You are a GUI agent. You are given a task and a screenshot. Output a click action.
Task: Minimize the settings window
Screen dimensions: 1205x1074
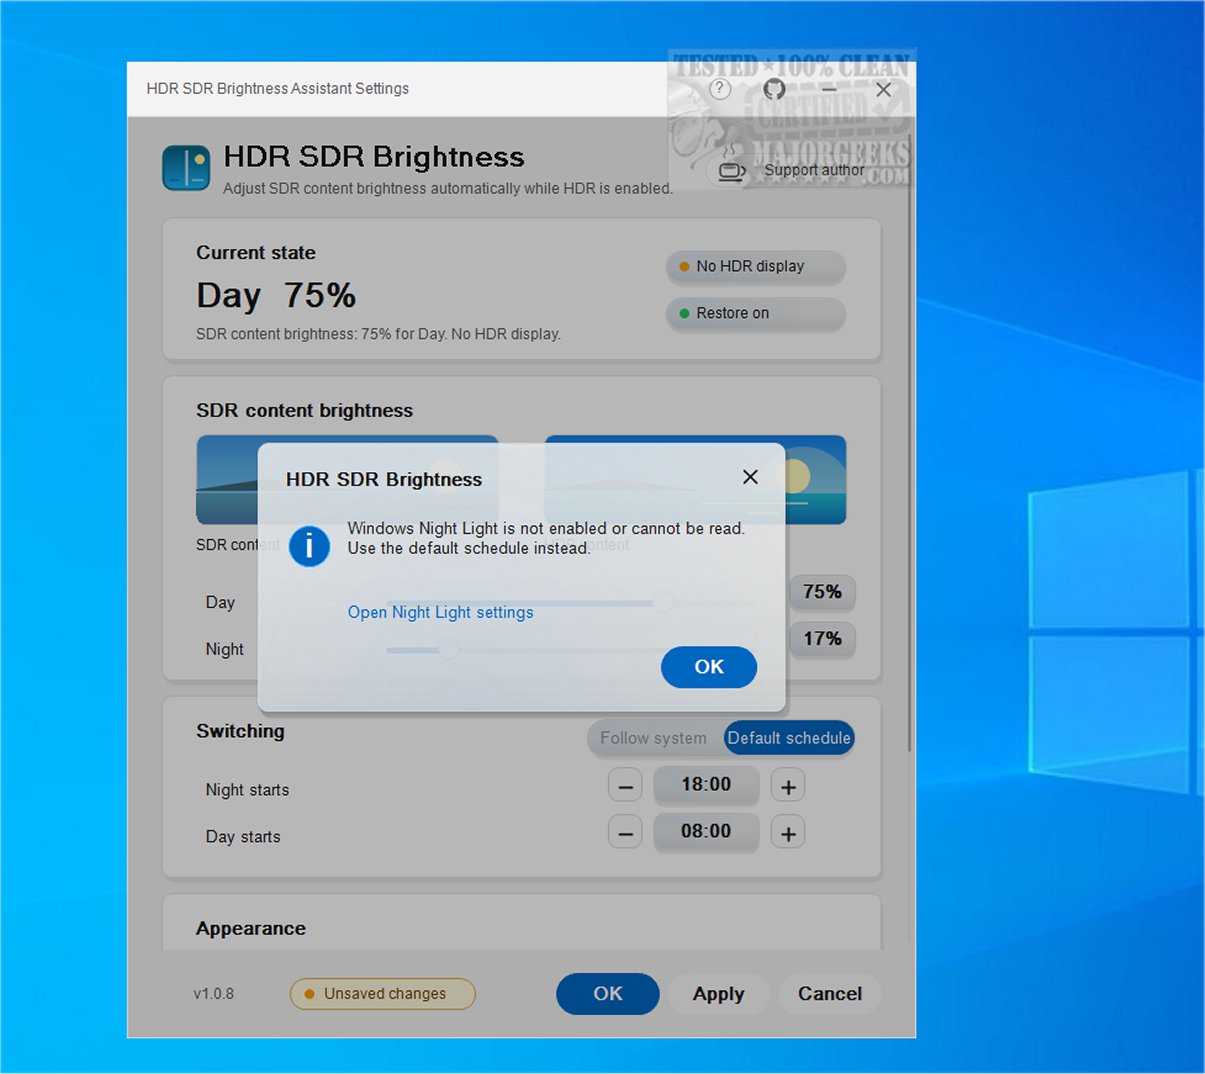(x=829, y=89)
